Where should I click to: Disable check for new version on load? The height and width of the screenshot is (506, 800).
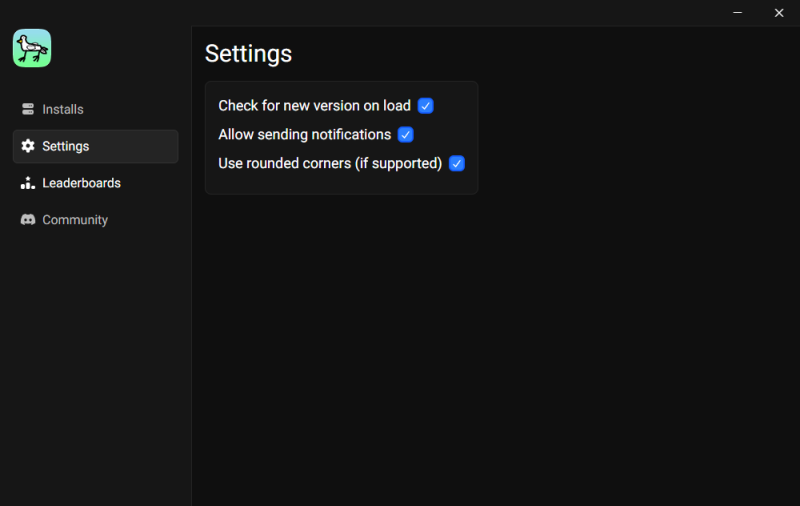pyautogui.click(x=426, y=106)
